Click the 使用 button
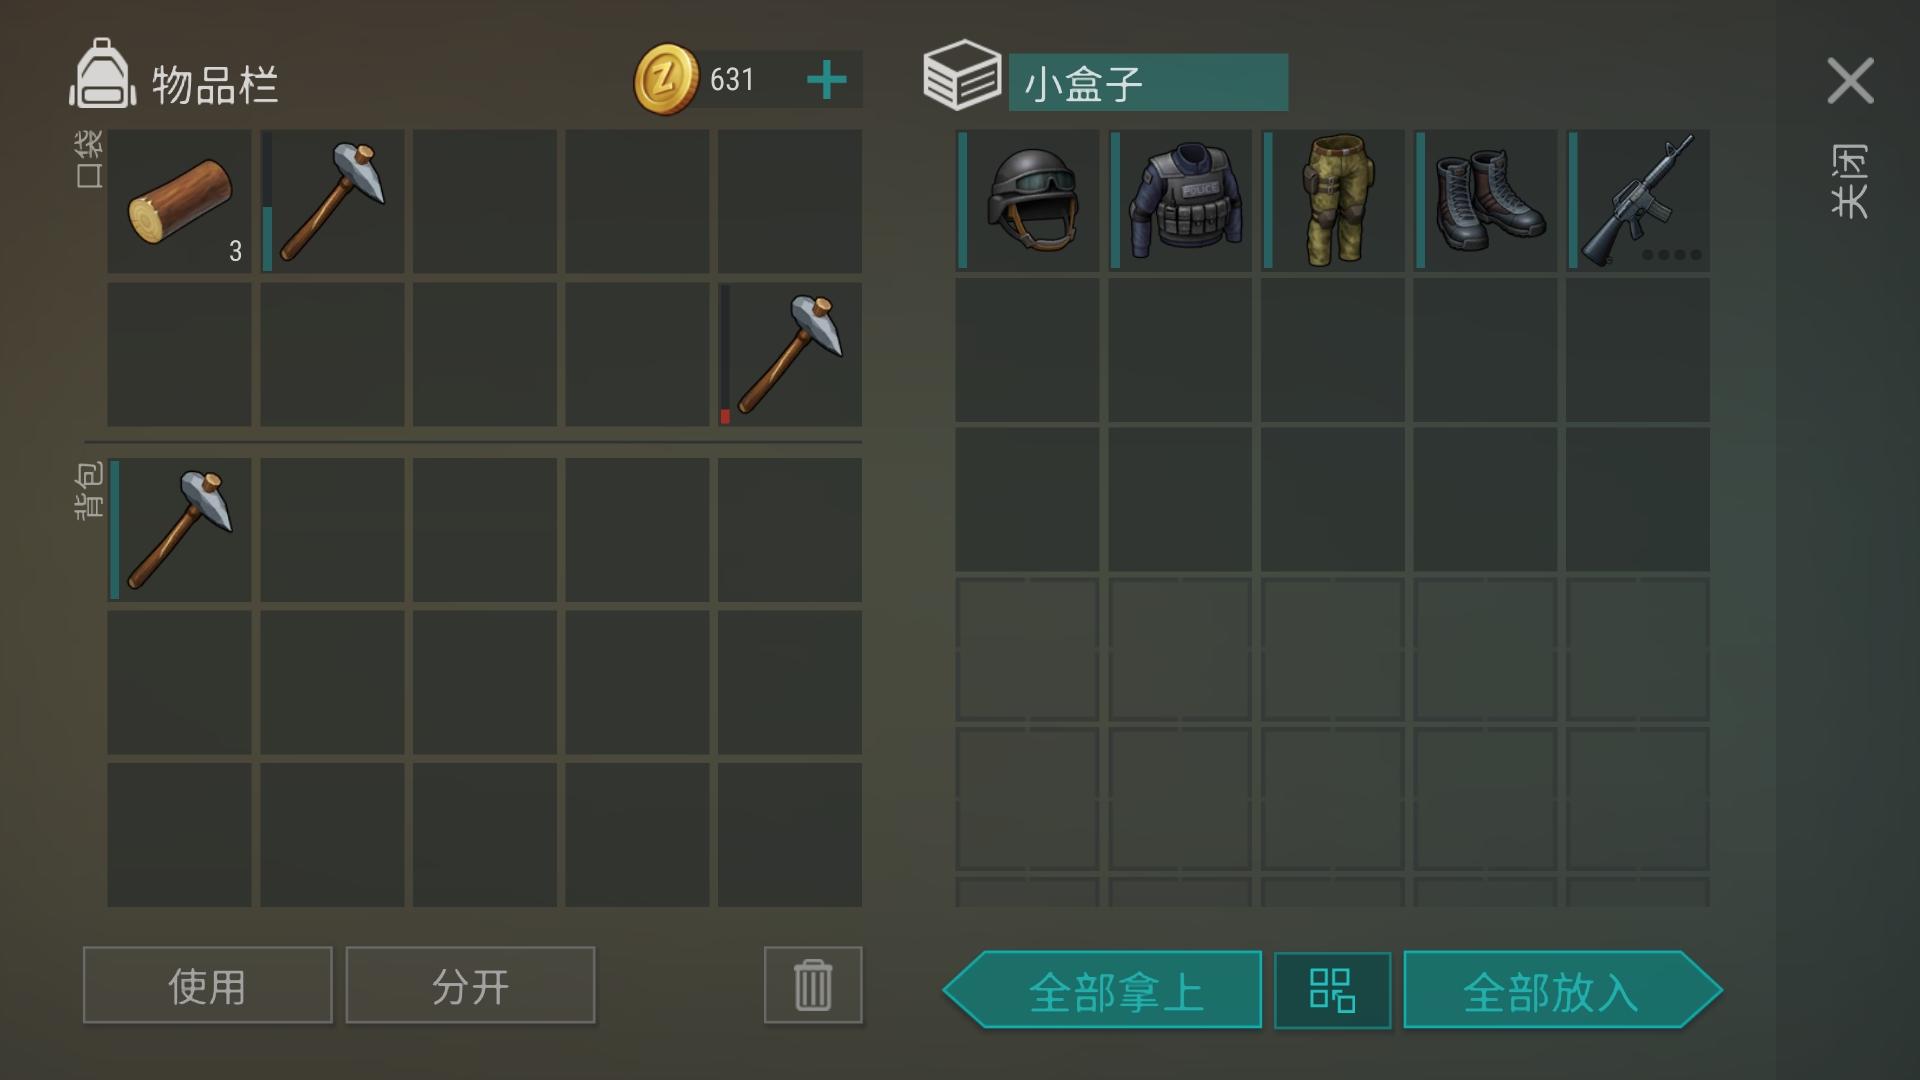The width and height of the screenshot is (1920, 1080). pos(208,985)
